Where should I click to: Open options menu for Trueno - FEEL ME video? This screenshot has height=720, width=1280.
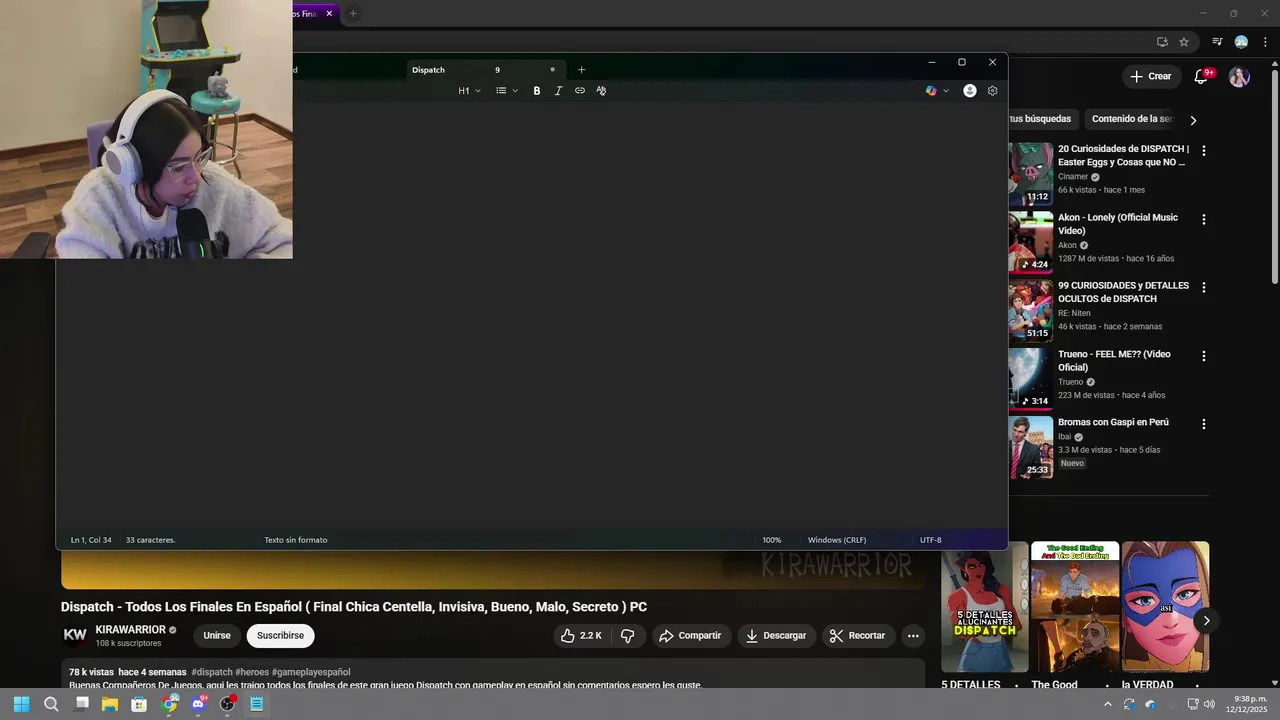[1204, 356]
